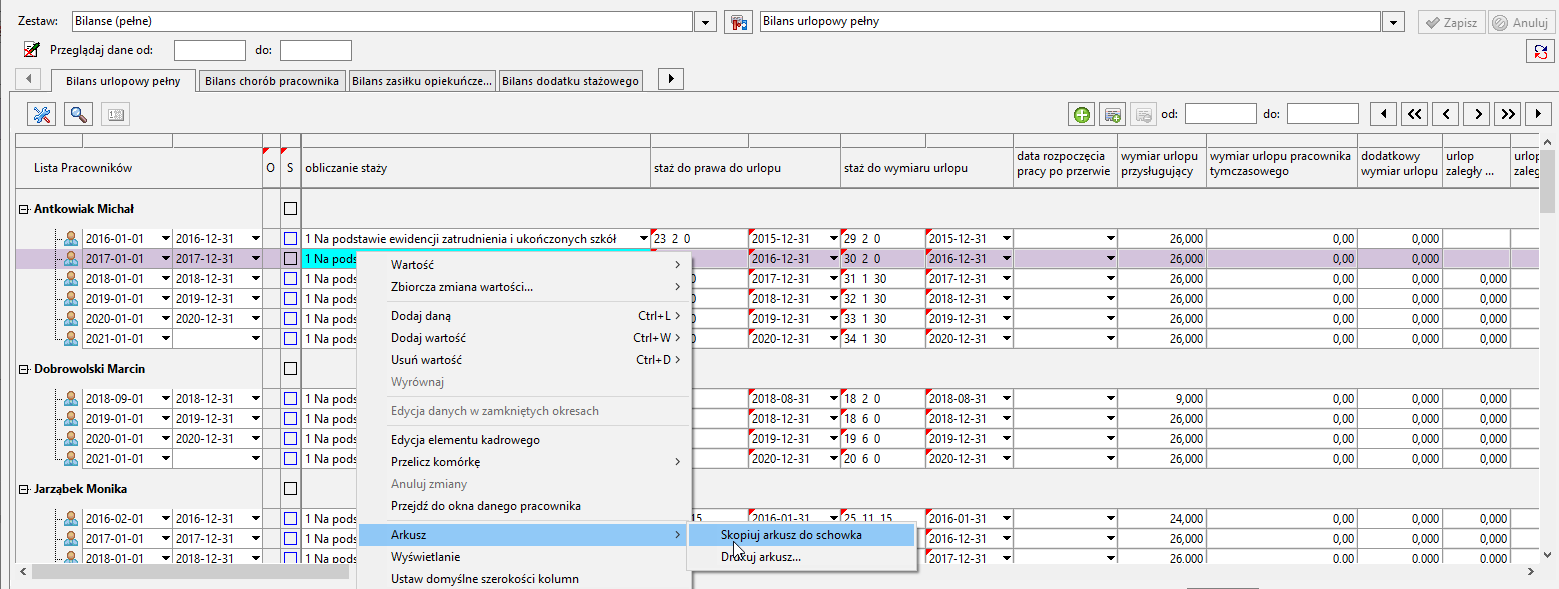Click the add-row icon with small plus
Viewport: 1559px width, 589px height.
pyautogui.click(x=1112, y=114)
